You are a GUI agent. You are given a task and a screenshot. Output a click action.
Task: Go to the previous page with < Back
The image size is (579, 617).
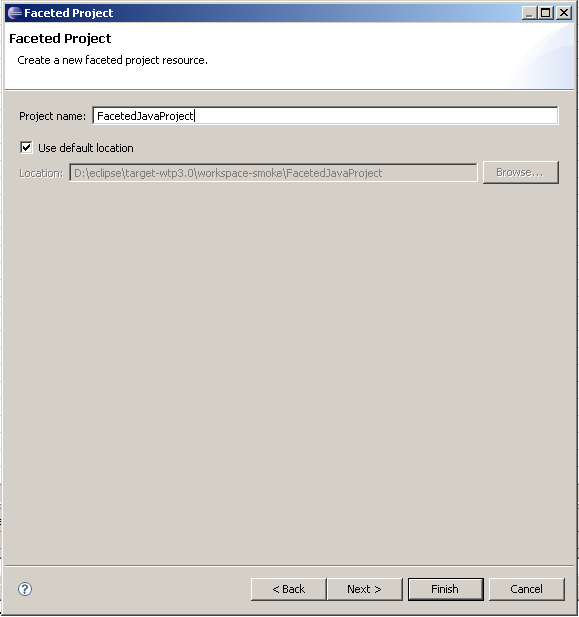(x=289, y=589)
